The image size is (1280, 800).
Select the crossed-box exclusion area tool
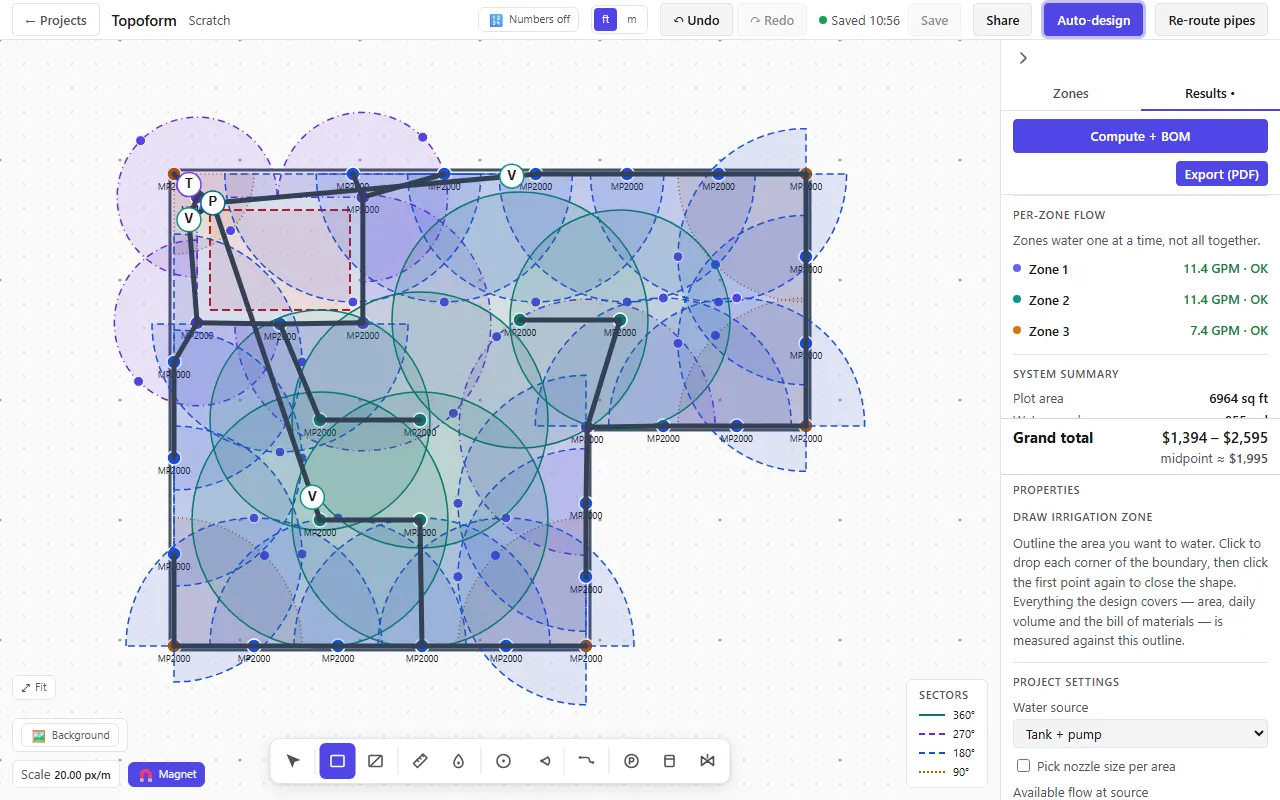[x=376, y=761]
